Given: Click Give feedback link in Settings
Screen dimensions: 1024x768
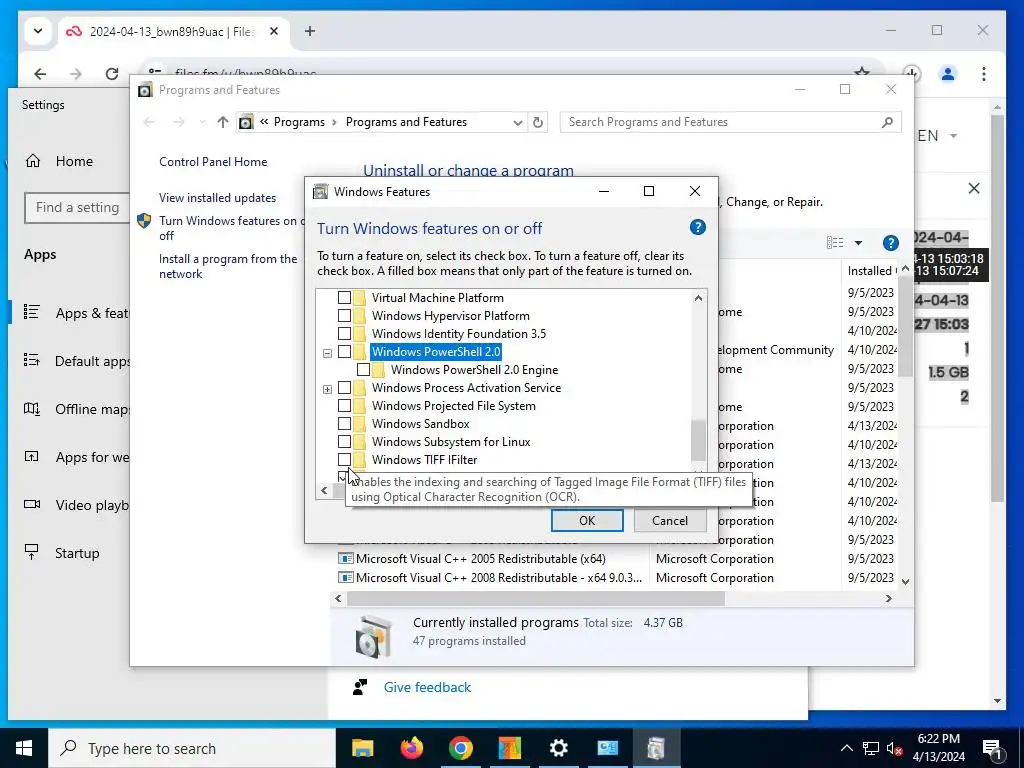Looking at the screenshot, I should (427, 687).
